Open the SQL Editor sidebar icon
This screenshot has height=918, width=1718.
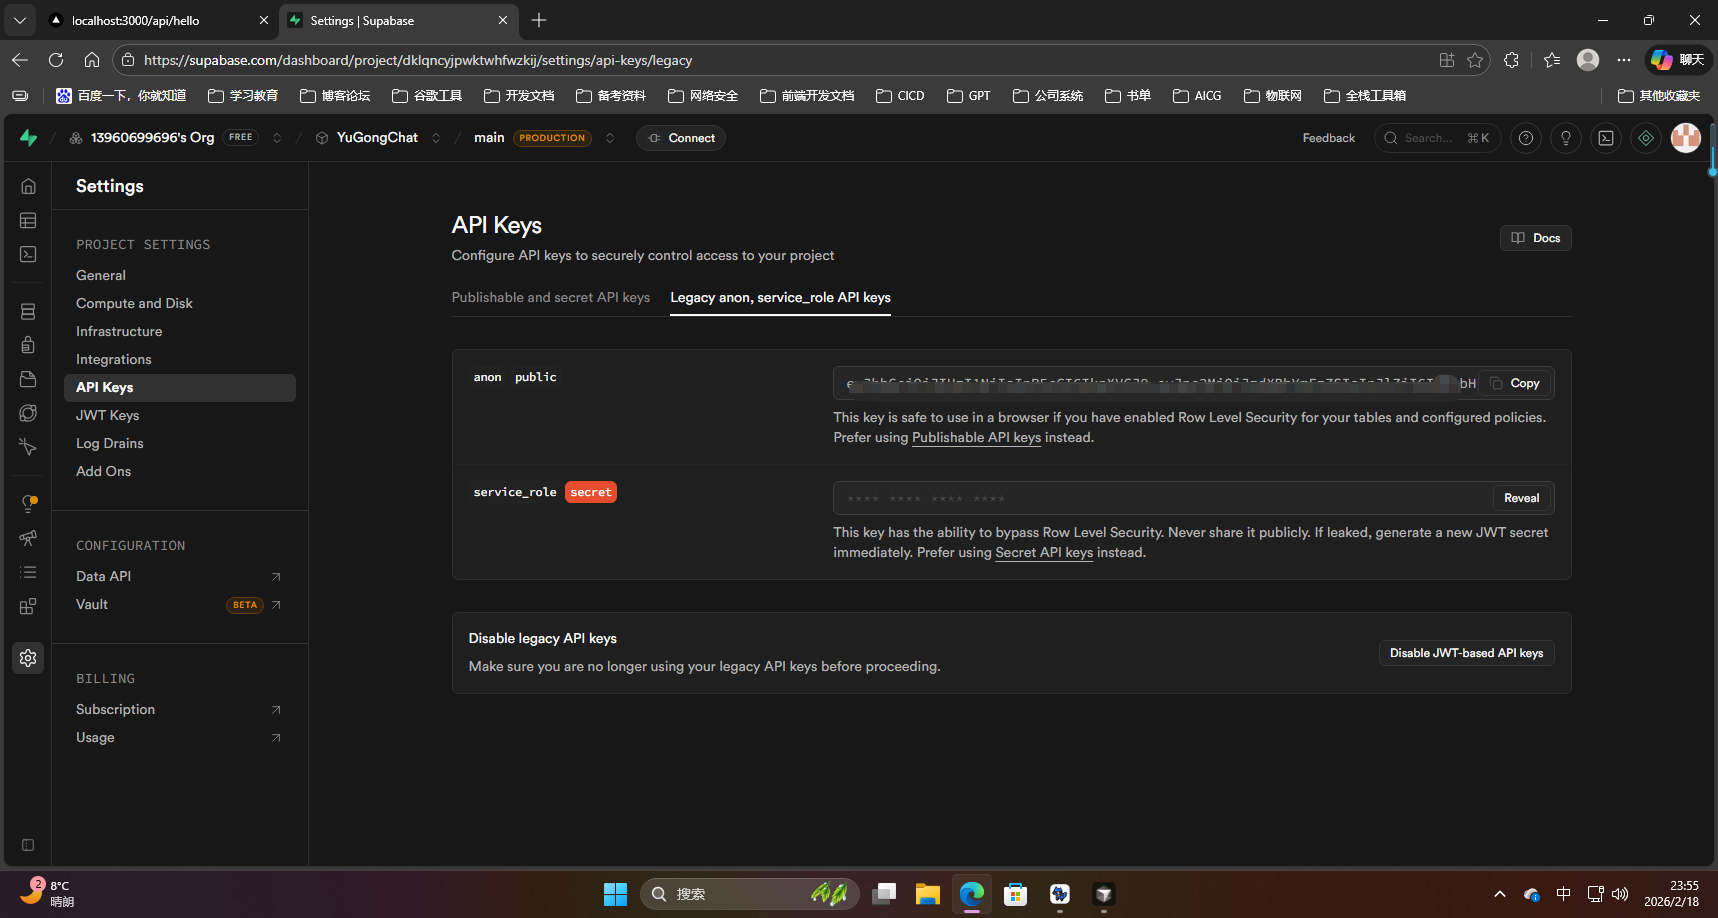point(28,254)
